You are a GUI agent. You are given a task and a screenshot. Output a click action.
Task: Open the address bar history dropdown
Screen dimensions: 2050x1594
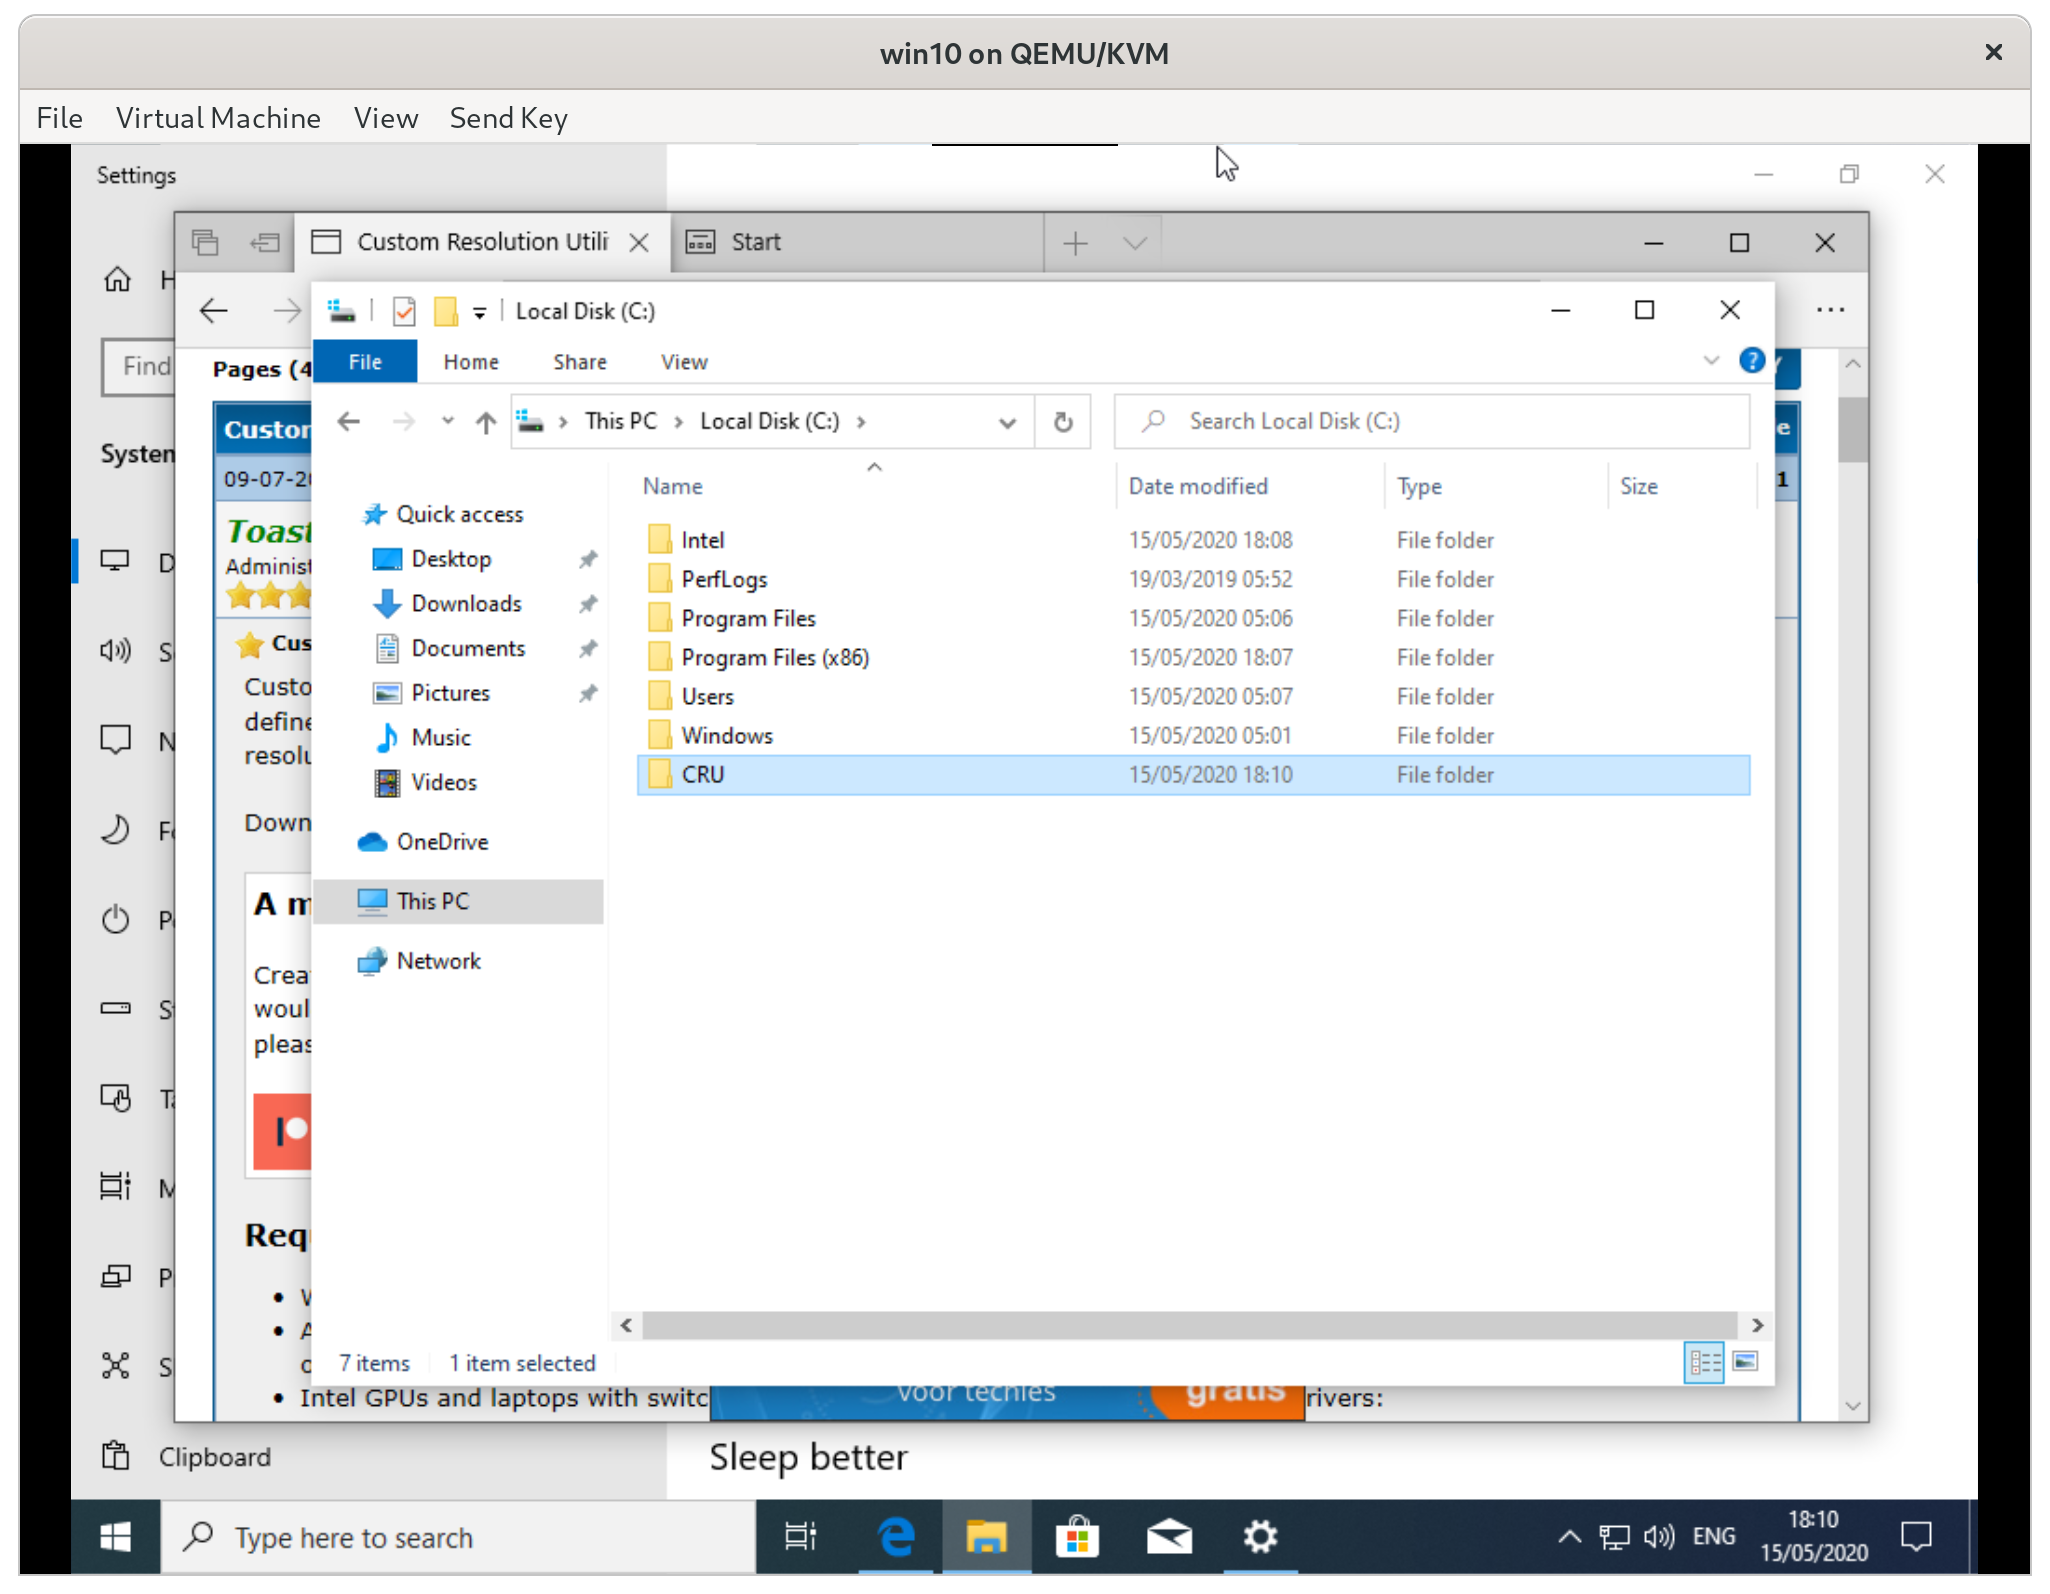(1007, 421)
